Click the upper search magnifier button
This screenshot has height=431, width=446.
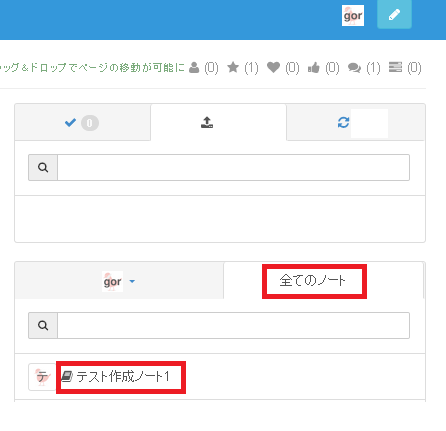[43, 167]
